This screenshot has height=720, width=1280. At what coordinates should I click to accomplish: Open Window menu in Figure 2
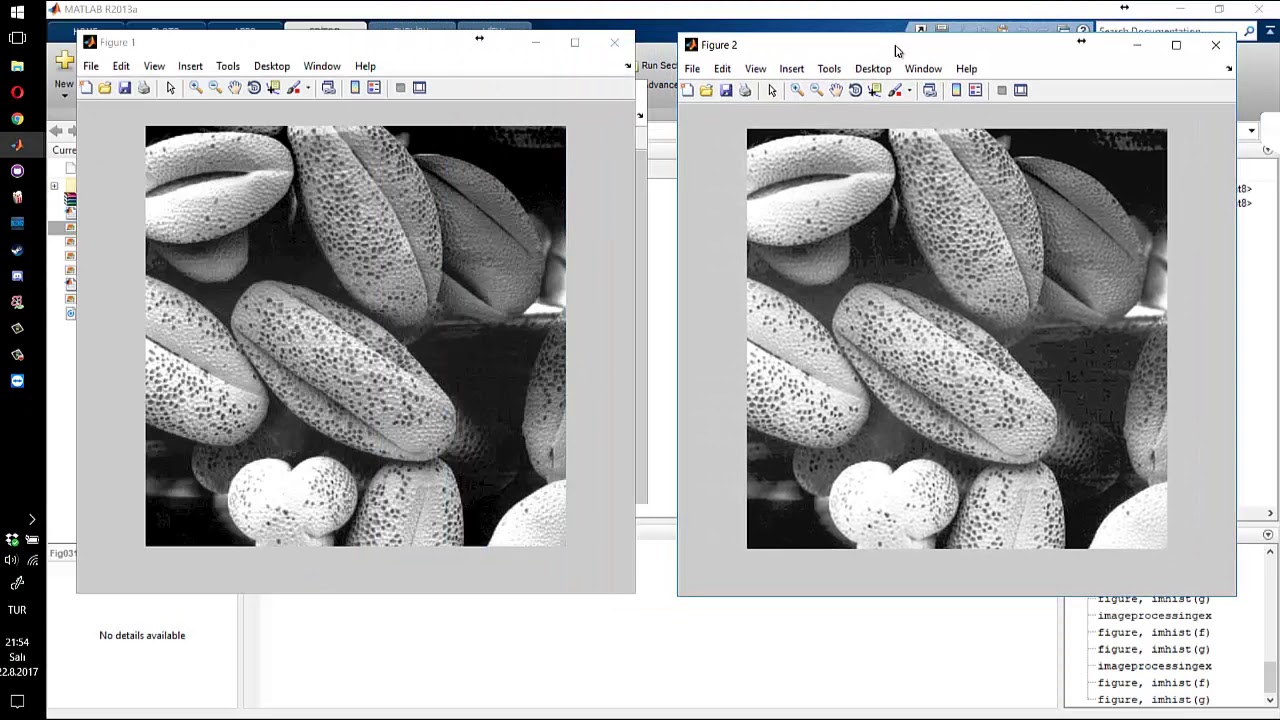[923, 69]
